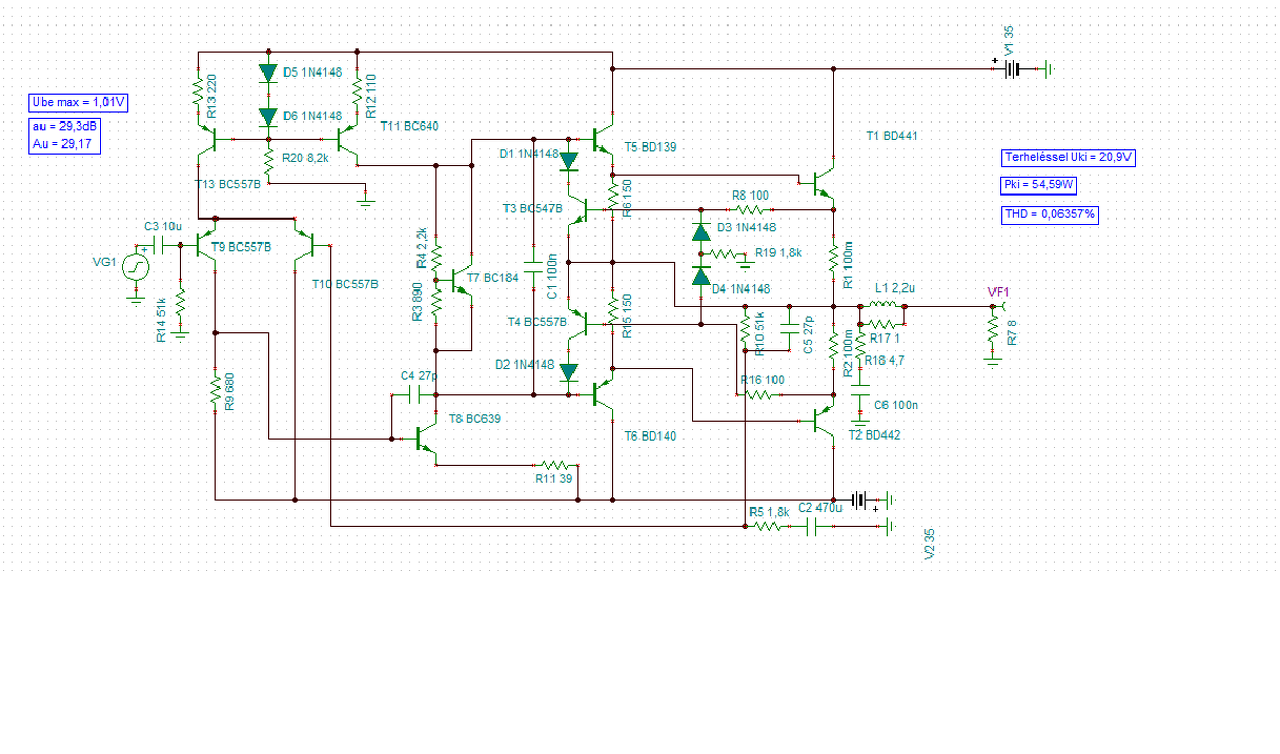Click the THD = 0,06357% label

(x=1050, y=214)
